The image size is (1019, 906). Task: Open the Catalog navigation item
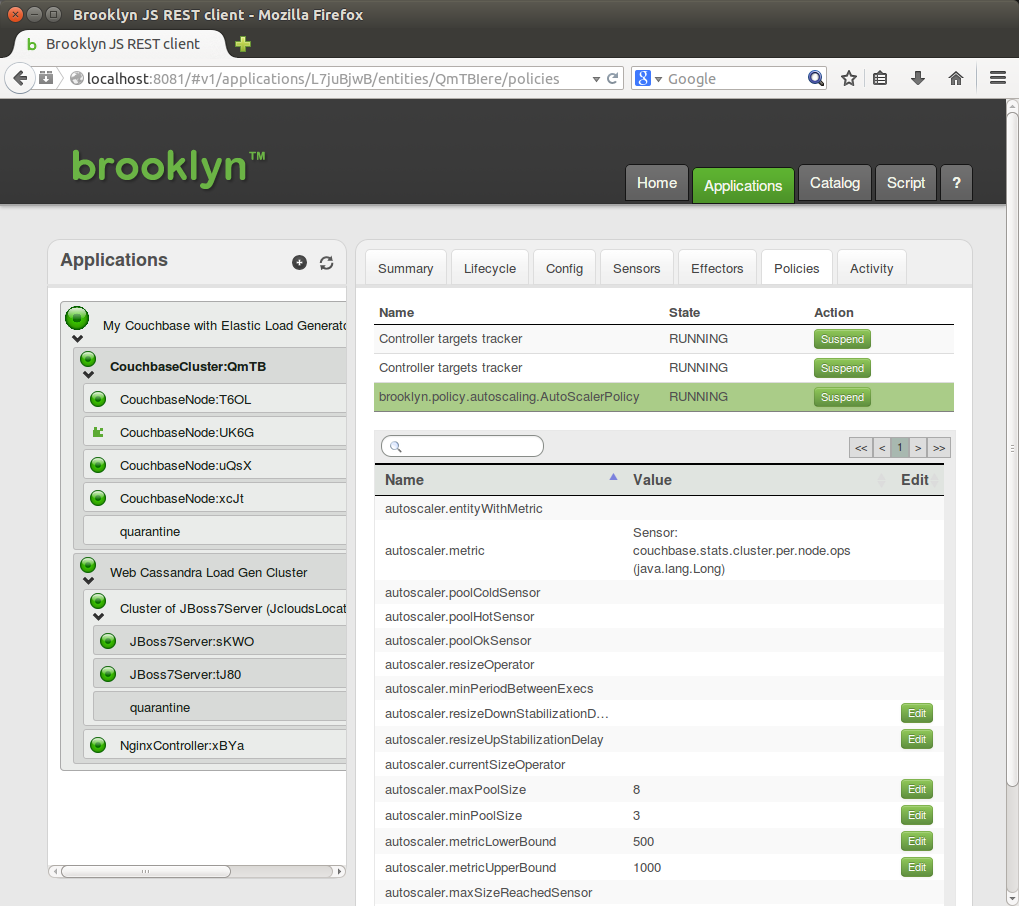(x=834, y=183)
